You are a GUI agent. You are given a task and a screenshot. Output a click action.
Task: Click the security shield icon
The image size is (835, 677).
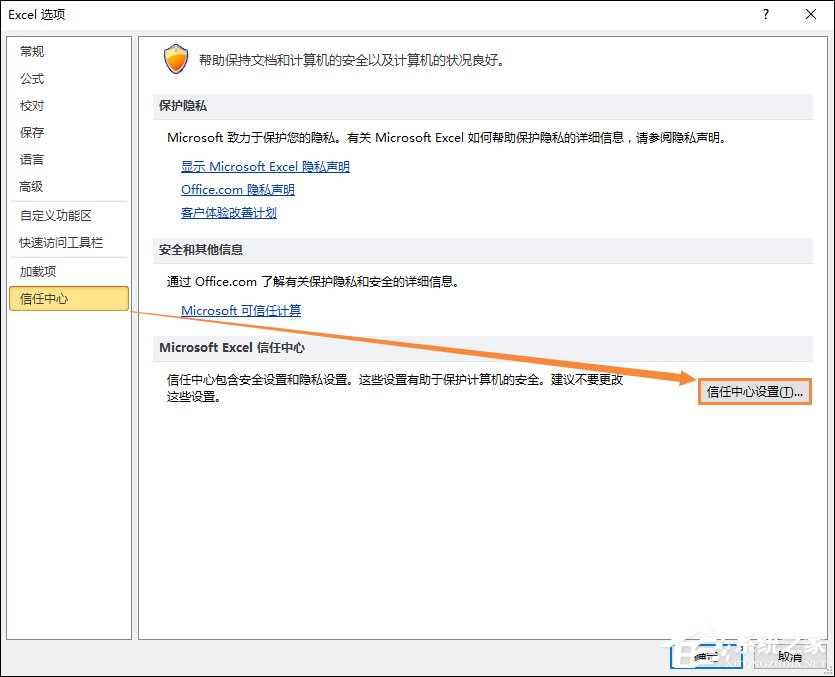coord(176,58)
